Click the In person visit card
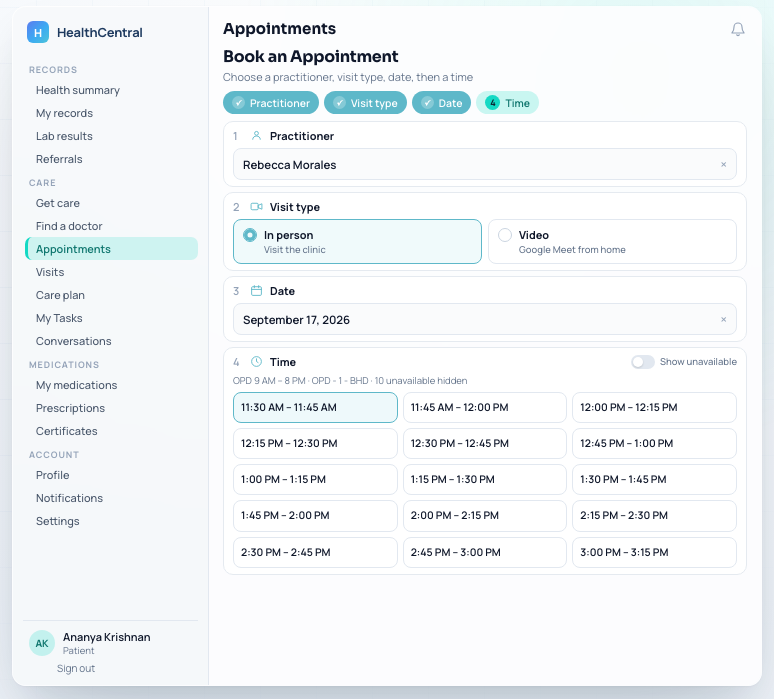This screenshot has height=699, width=774. pyautogui.click(x=357, y=241)
